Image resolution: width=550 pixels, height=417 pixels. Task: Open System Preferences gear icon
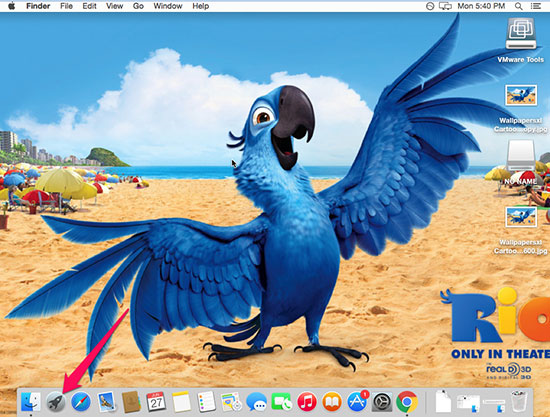382,402
